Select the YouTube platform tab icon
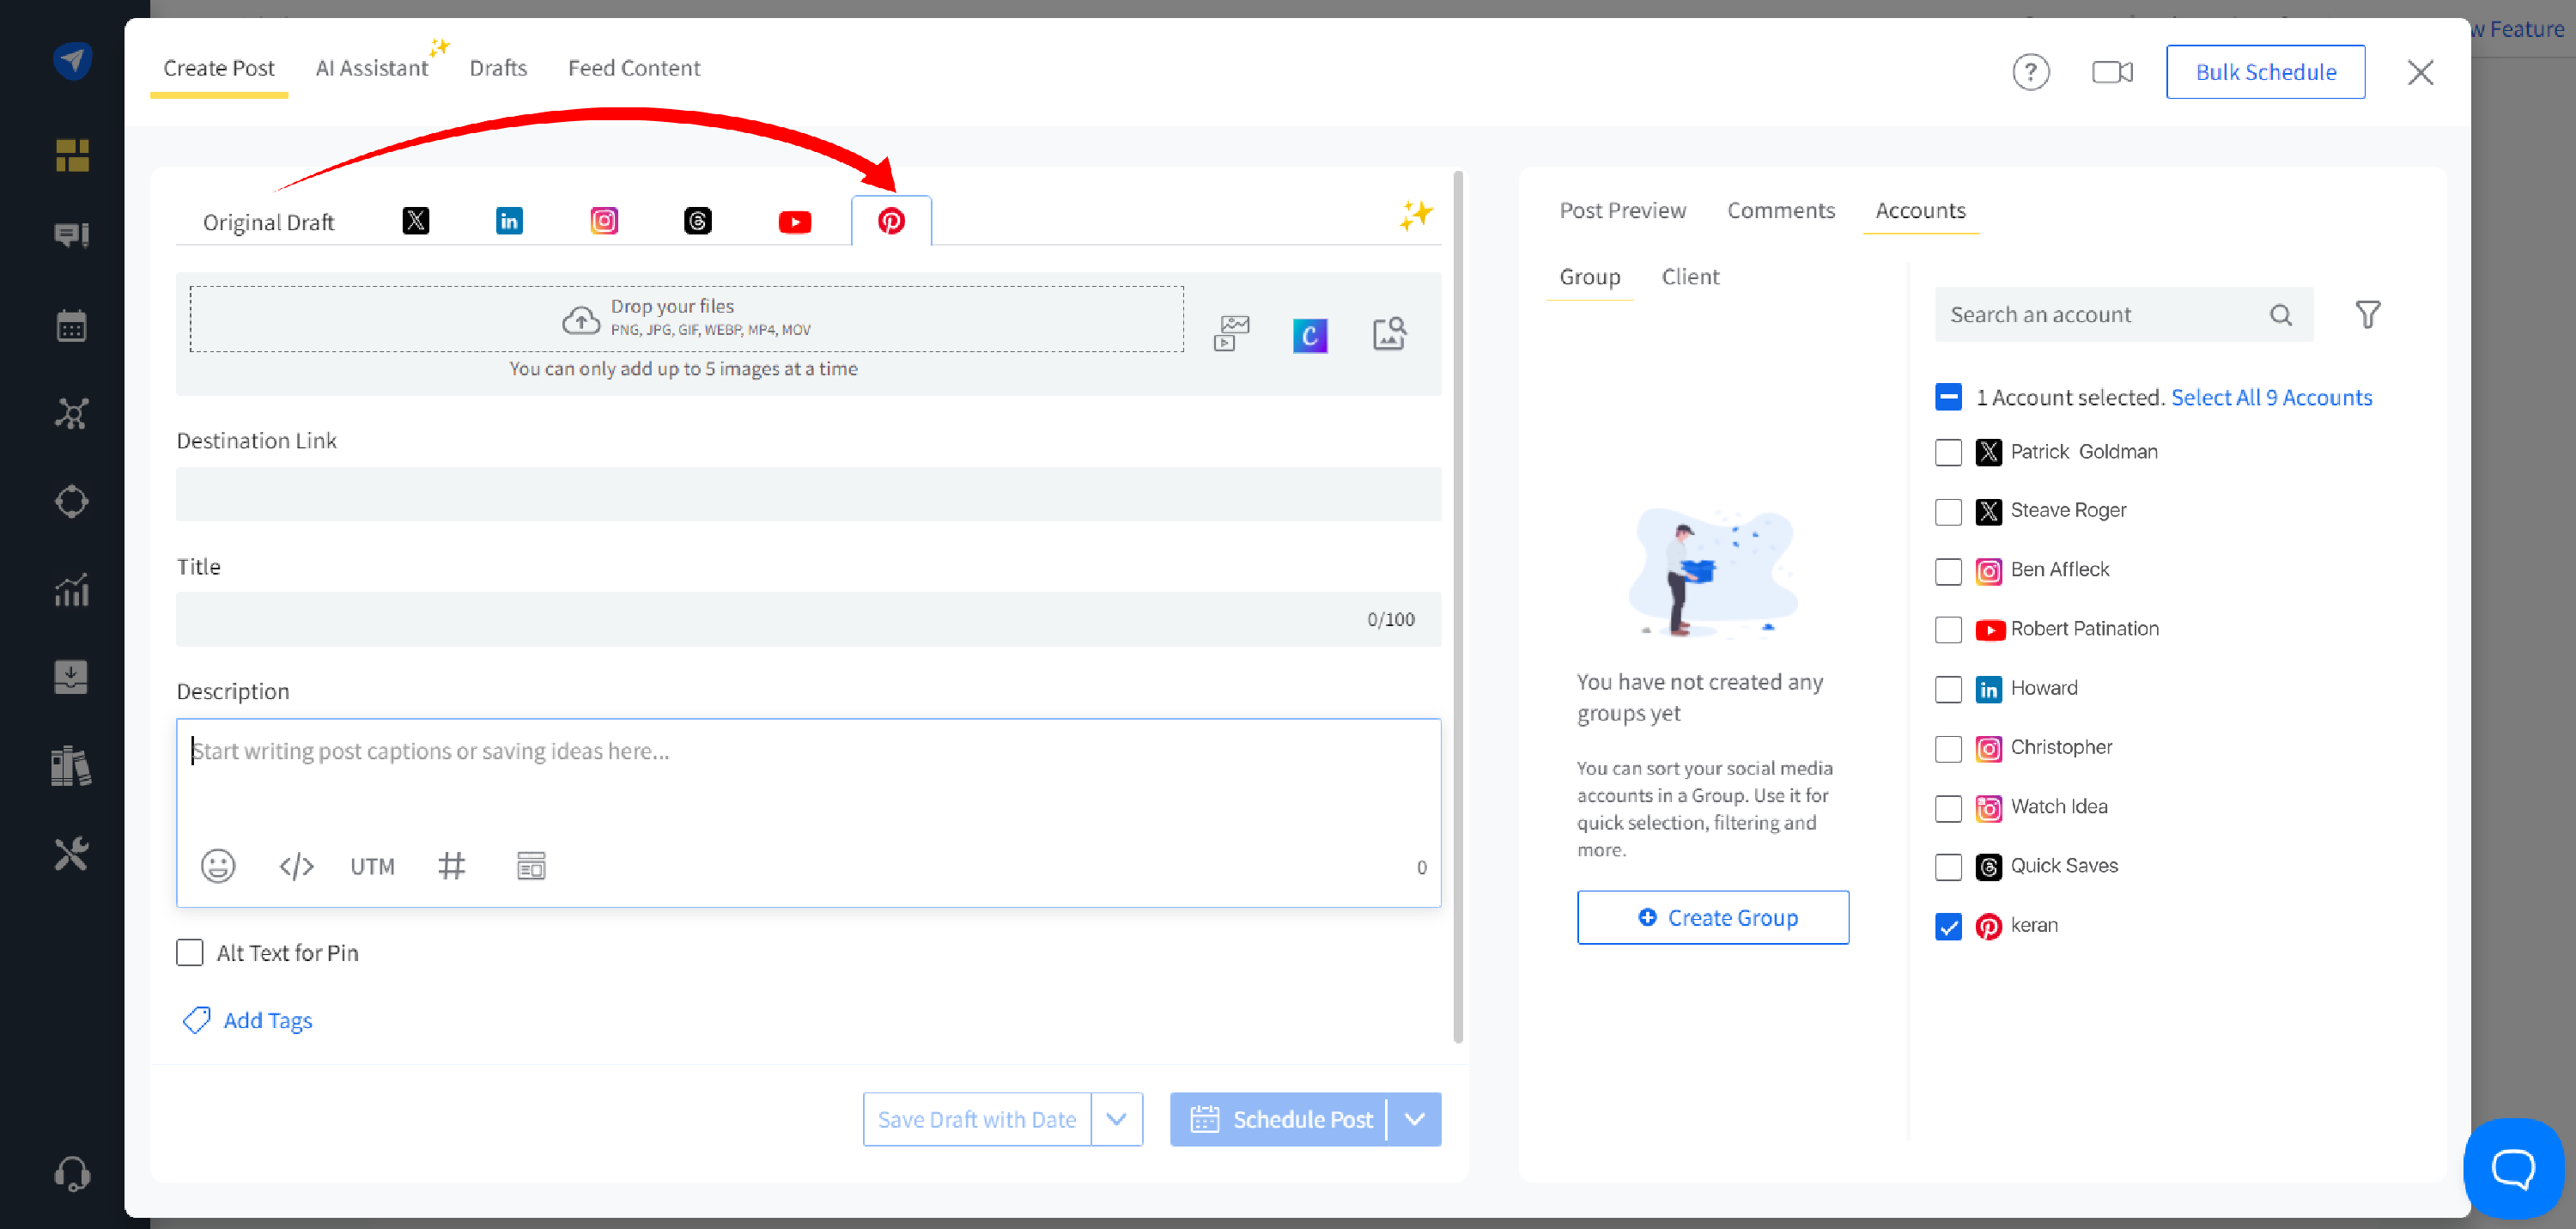2576x1229 pixels. point(794,221)
